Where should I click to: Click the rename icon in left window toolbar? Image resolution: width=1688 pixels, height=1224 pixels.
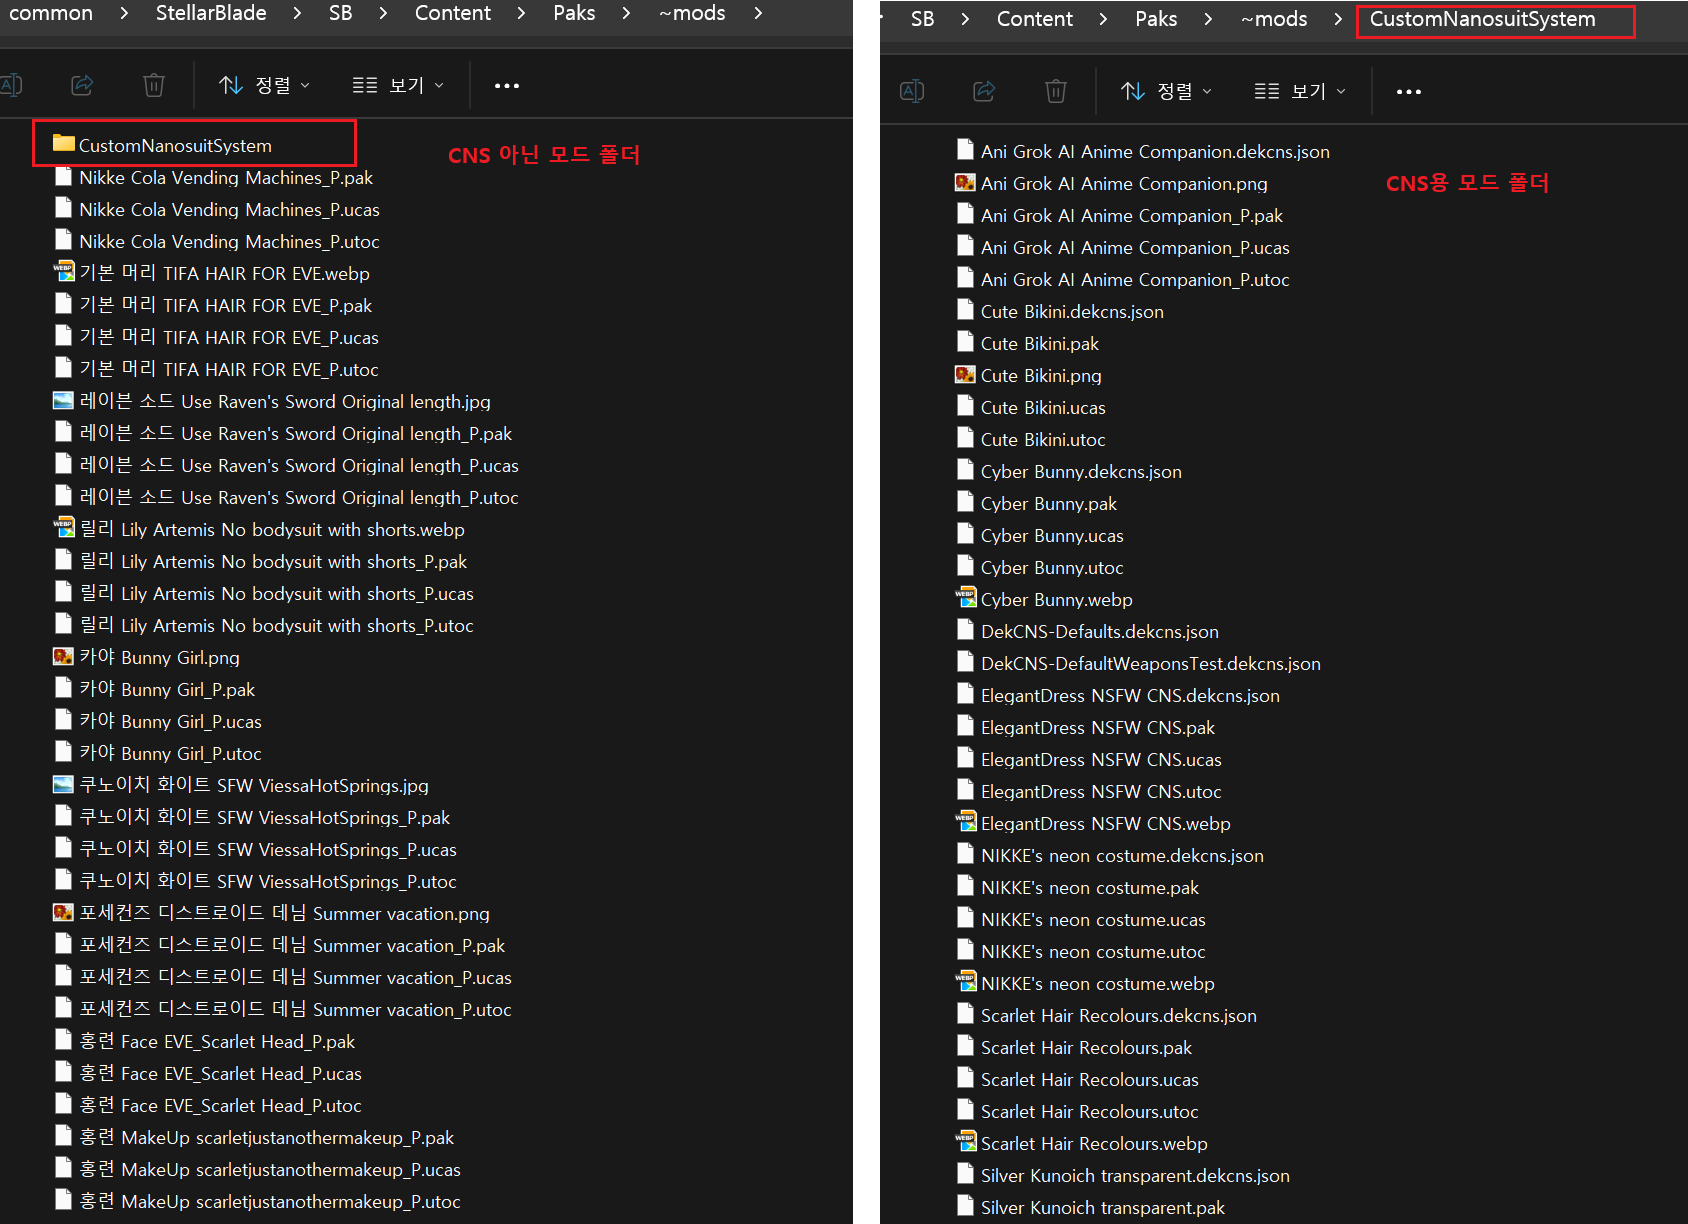[10, 85]
